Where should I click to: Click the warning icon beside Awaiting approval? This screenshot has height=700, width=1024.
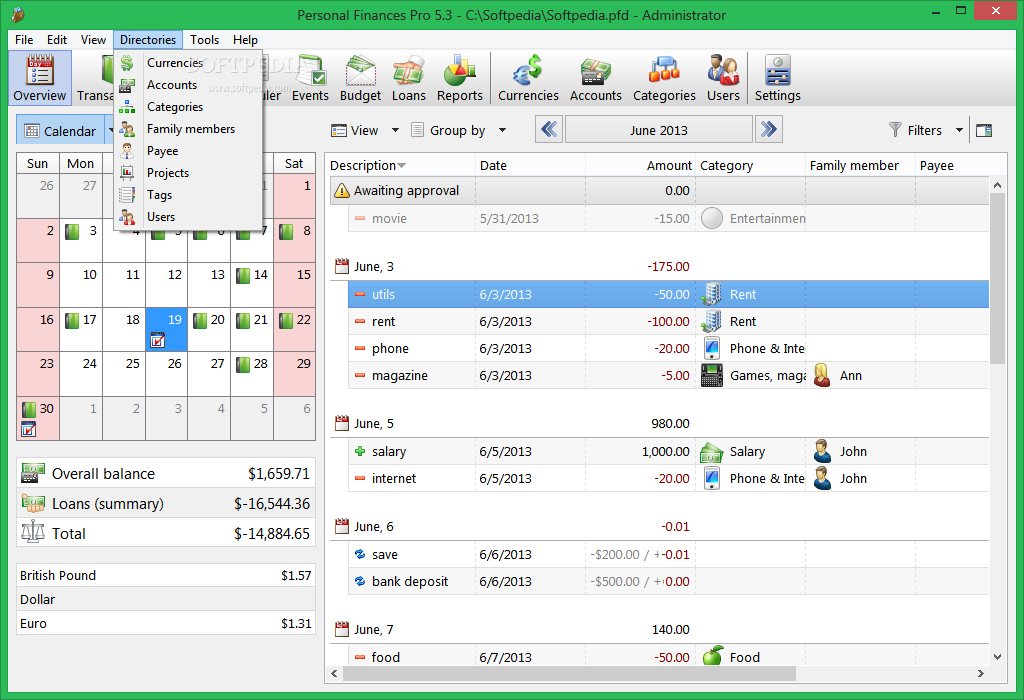(x=342, y=191)
